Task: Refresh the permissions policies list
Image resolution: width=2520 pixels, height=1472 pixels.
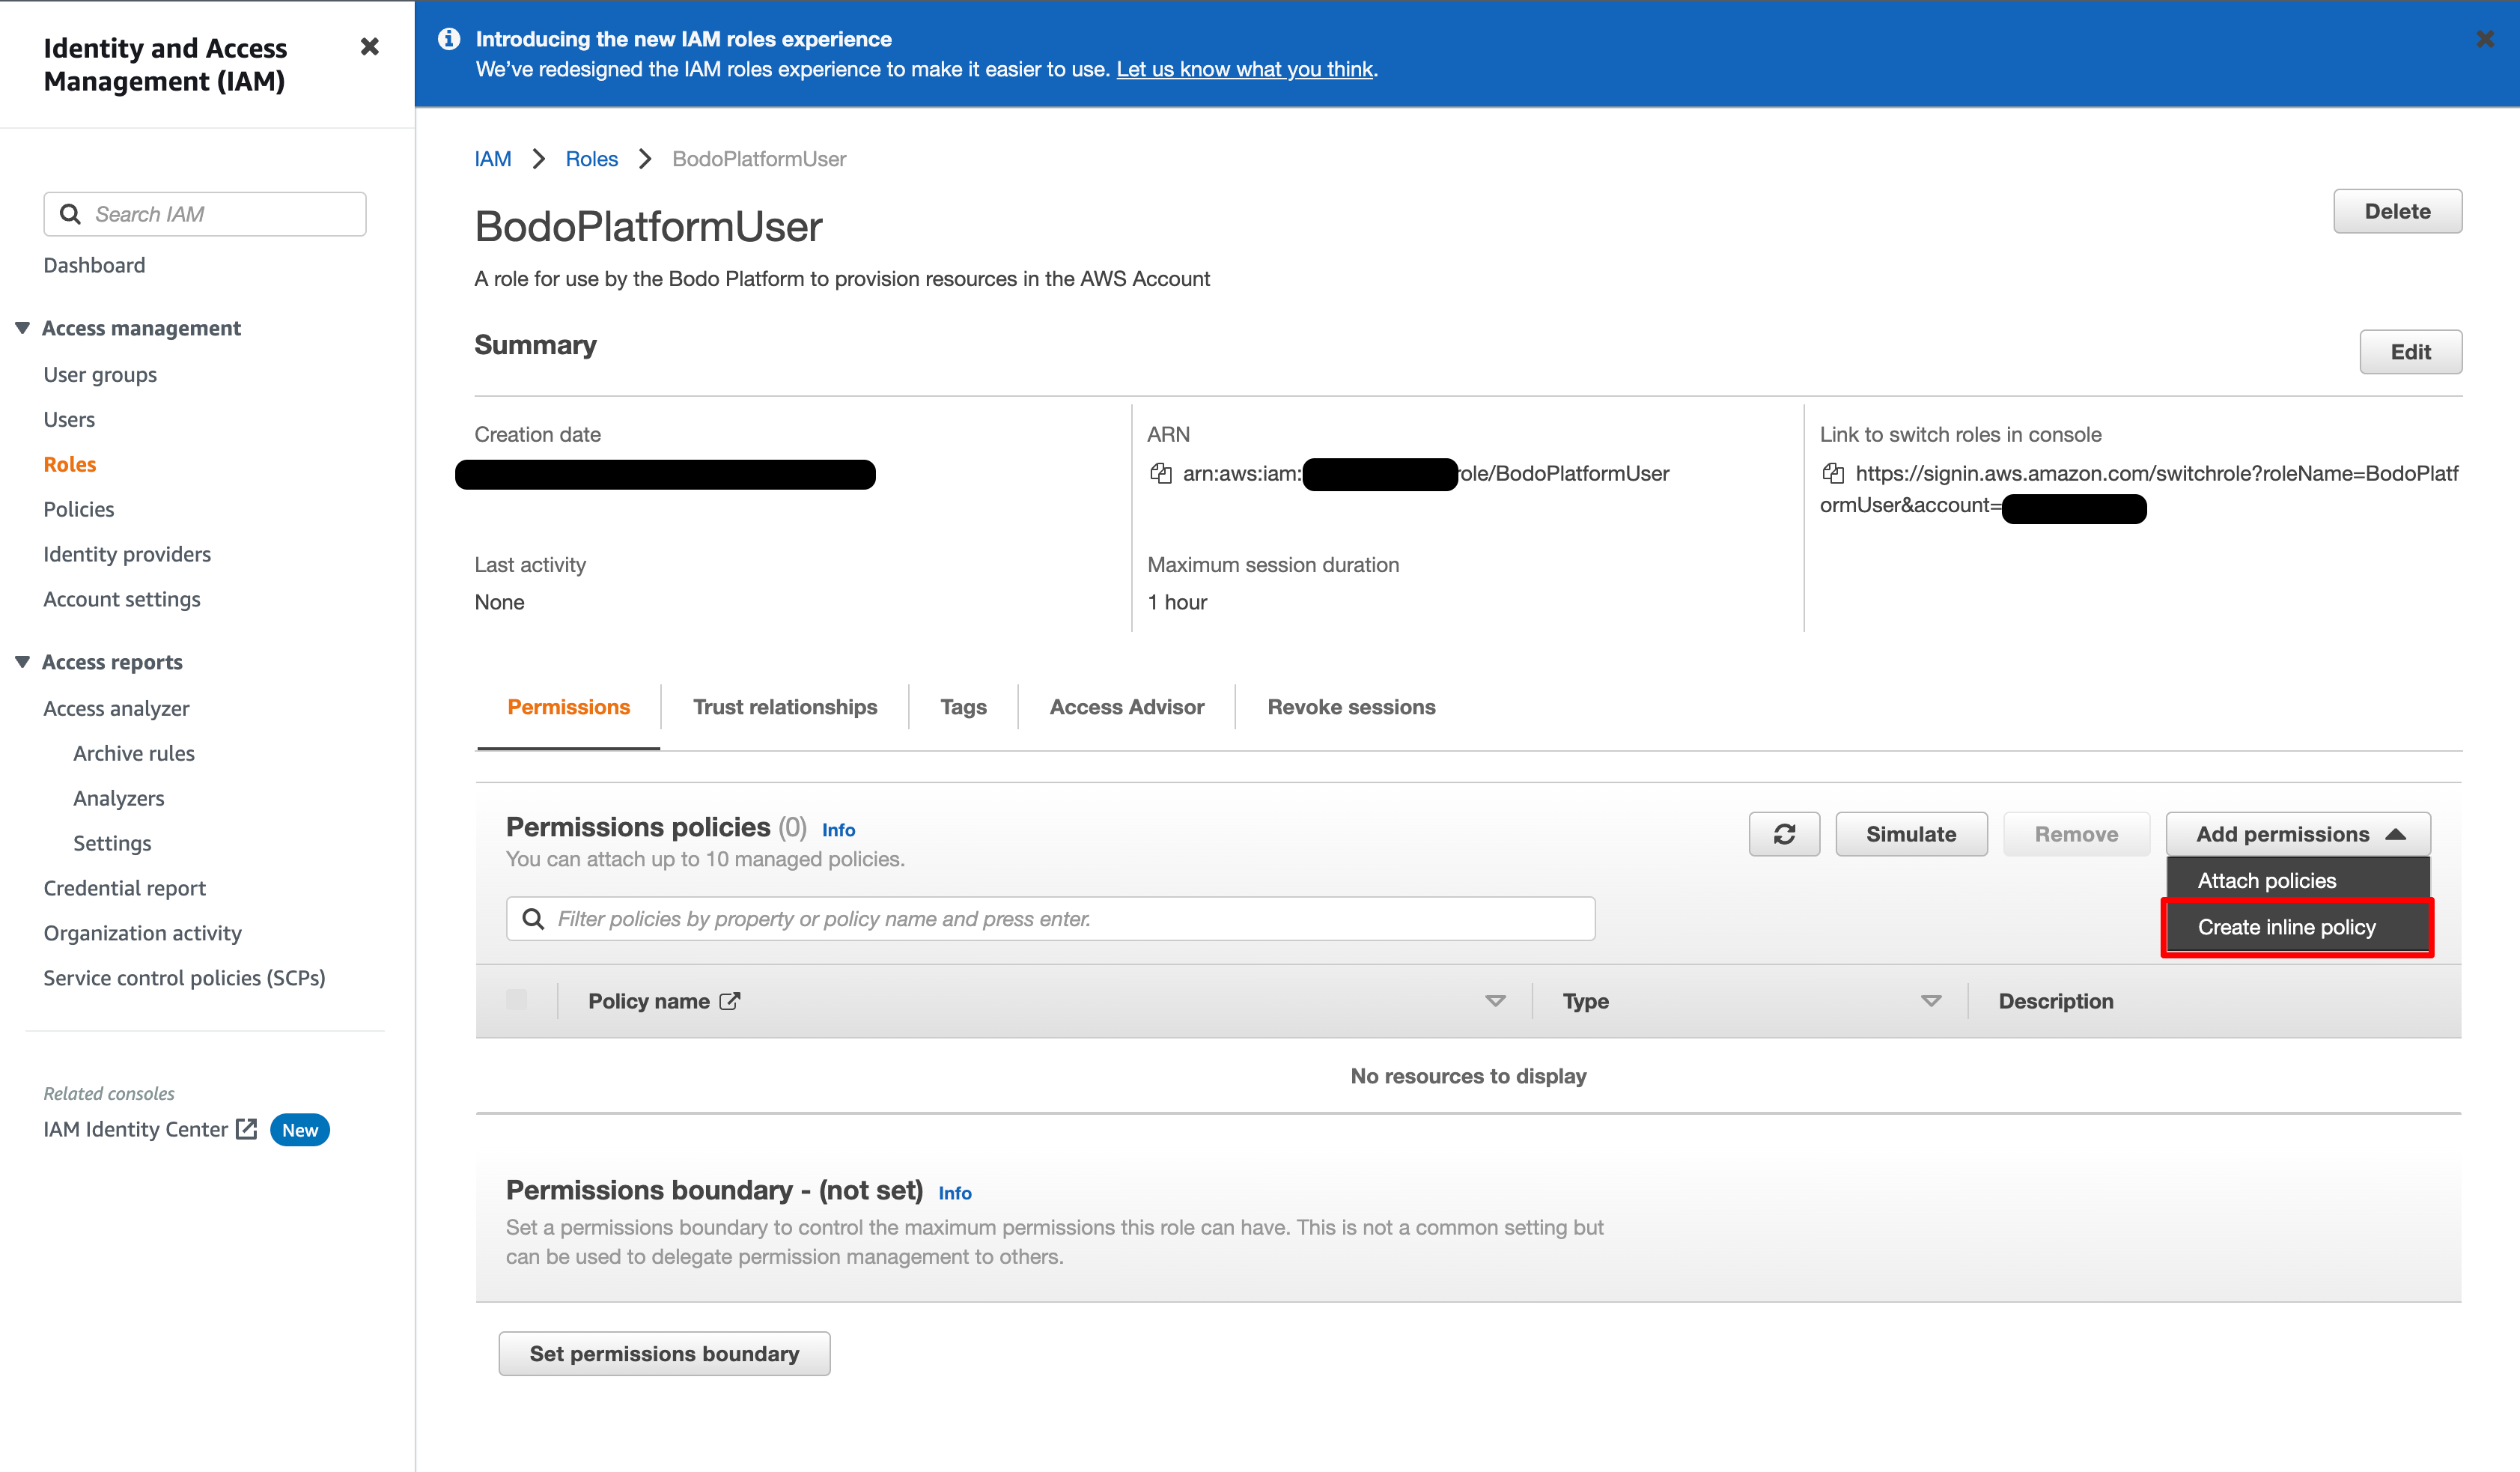Action: [x=1785, y=834]
